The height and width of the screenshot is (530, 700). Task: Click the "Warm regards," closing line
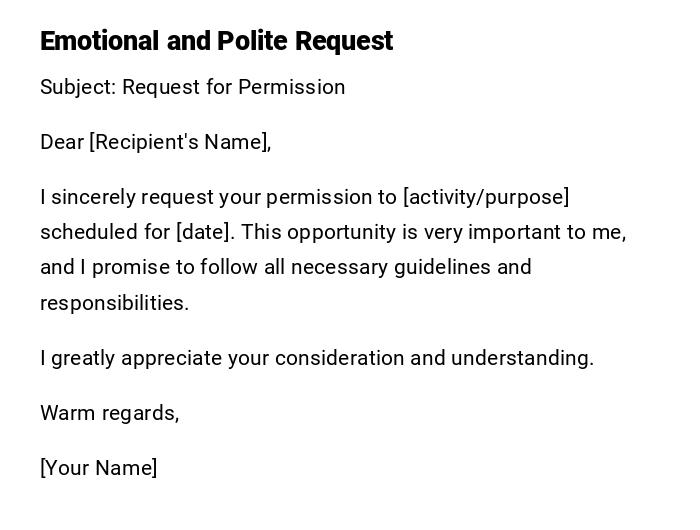click(109, 413)
